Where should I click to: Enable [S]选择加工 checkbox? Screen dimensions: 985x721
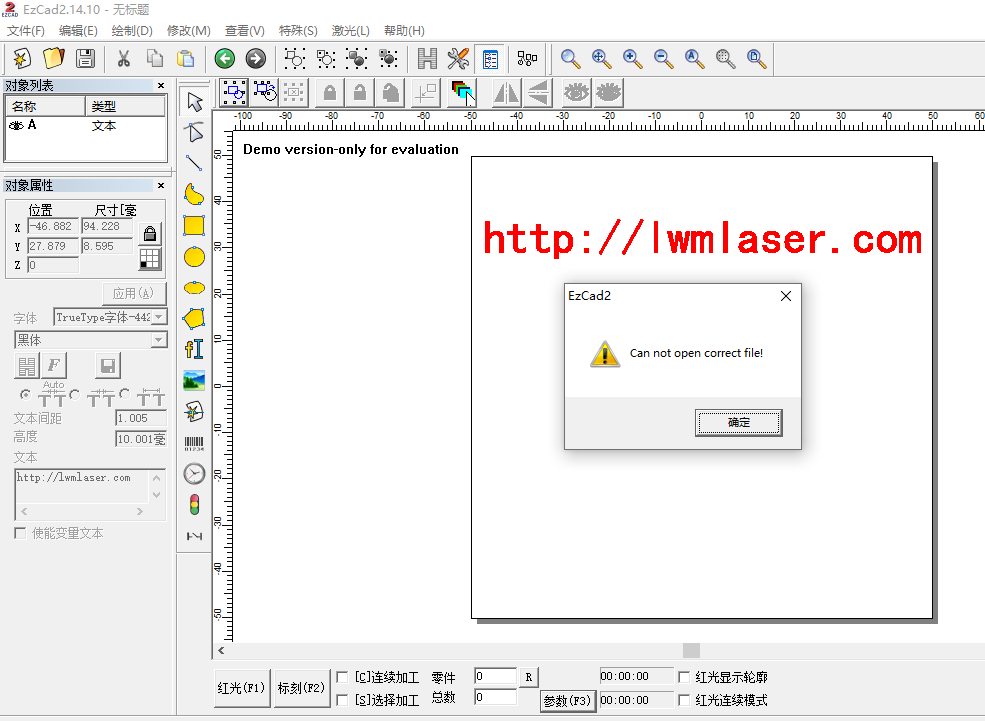pos(342,700)
